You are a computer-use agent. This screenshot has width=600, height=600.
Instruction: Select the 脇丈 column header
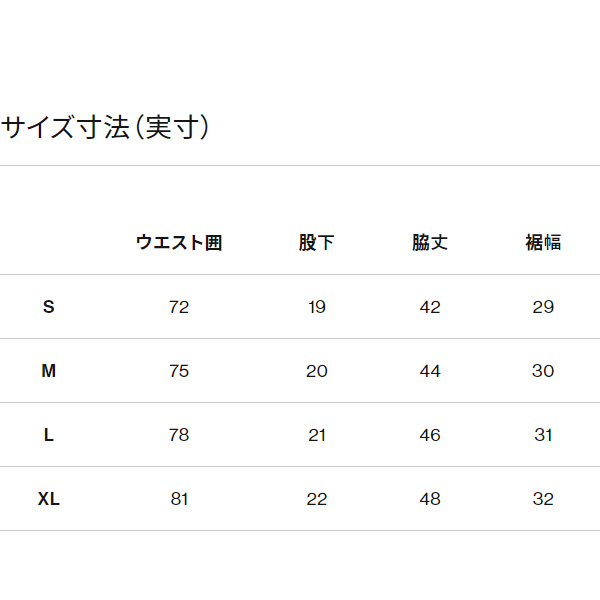pyautogui.click(x=430, y=243)
